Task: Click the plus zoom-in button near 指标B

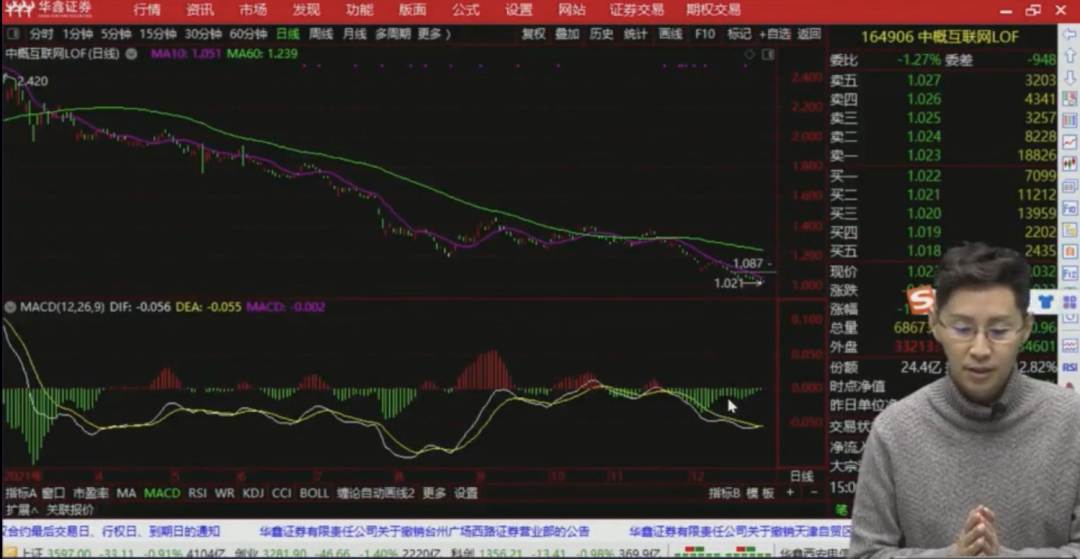Action: [x=790, y=492]
